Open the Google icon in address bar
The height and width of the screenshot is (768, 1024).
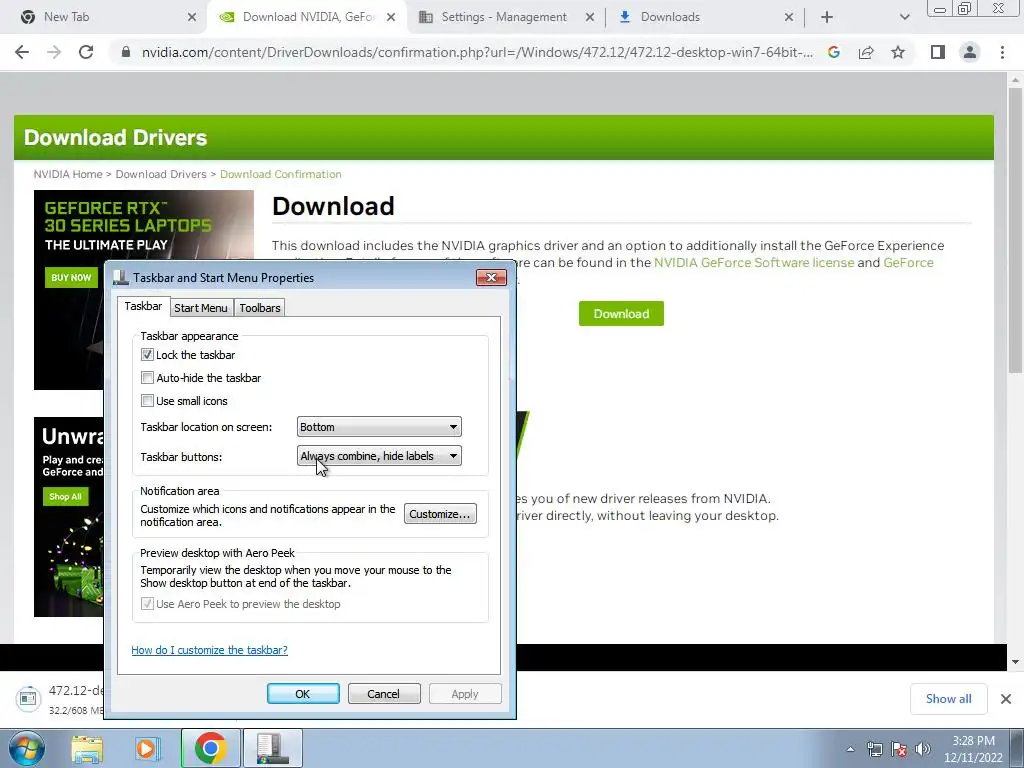(834, 52)
